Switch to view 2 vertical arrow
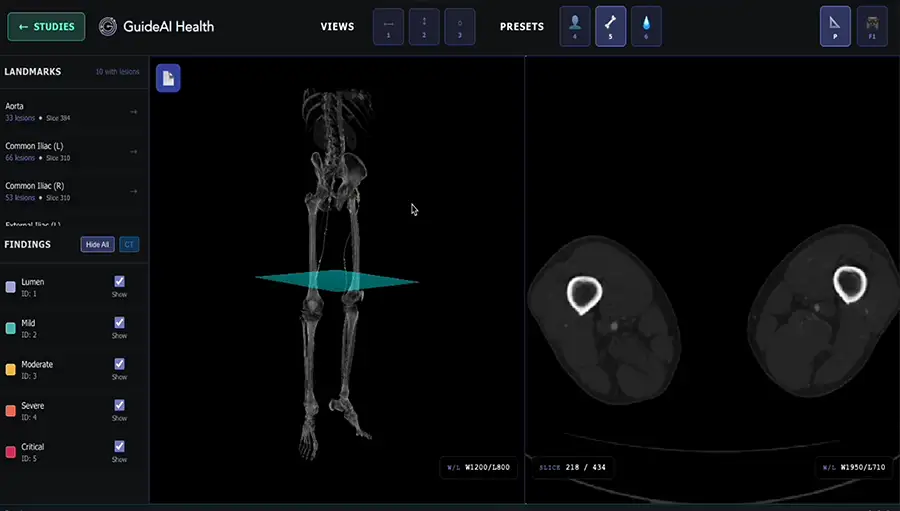Screen dimensions: 900x511 tap(424, 26)
